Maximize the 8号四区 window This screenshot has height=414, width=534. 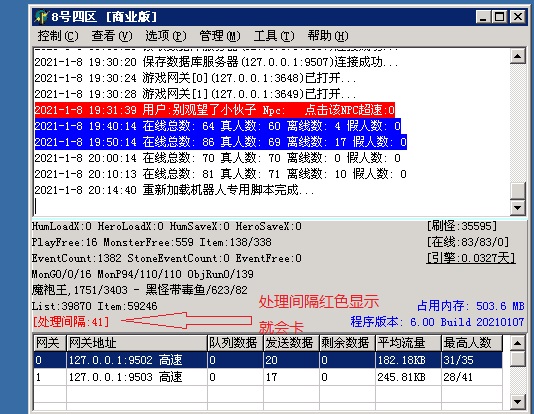click(500, 17)
